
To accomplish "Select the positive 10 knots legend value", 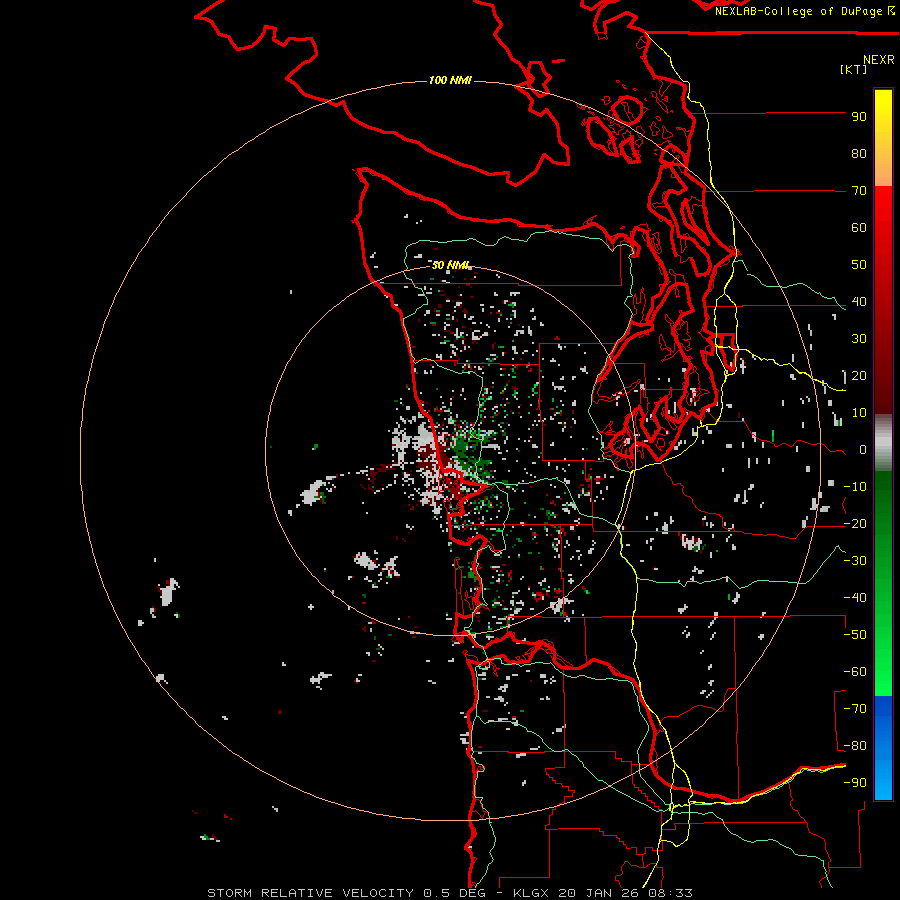I will 859,413.
